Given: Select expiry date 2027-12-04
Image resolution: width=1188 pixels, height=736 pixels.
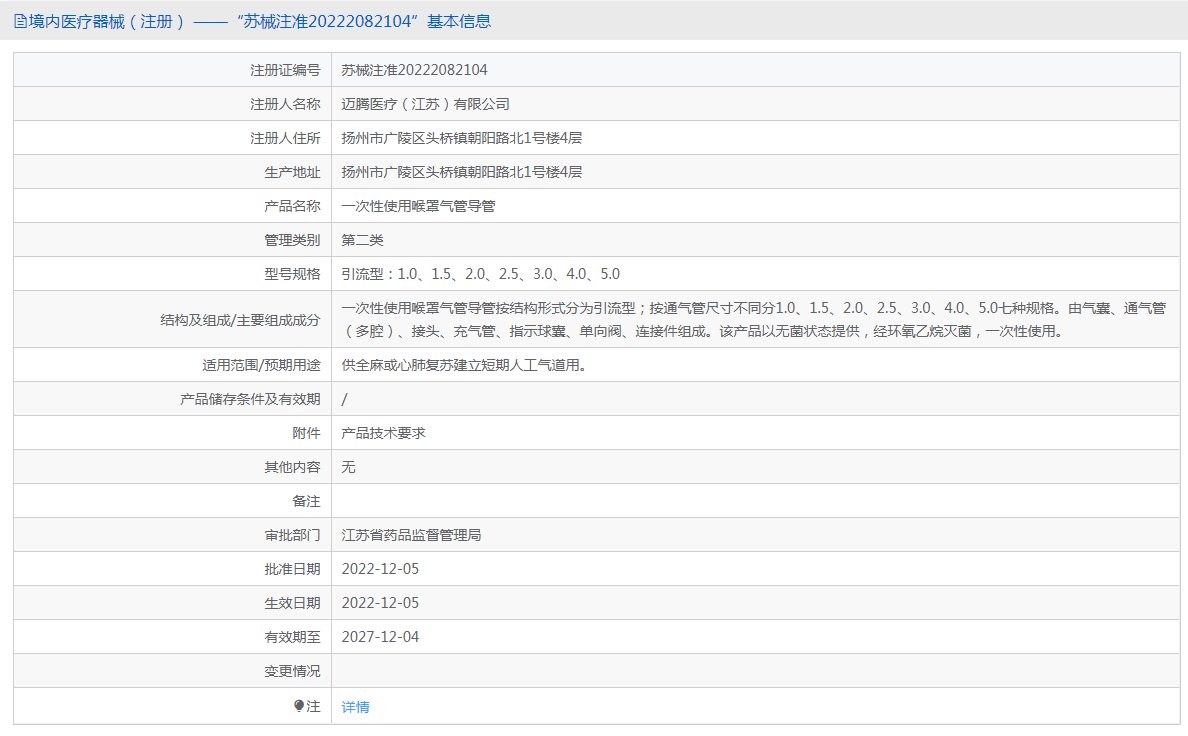Looking at the screenshot, I should tap(380, 637).
